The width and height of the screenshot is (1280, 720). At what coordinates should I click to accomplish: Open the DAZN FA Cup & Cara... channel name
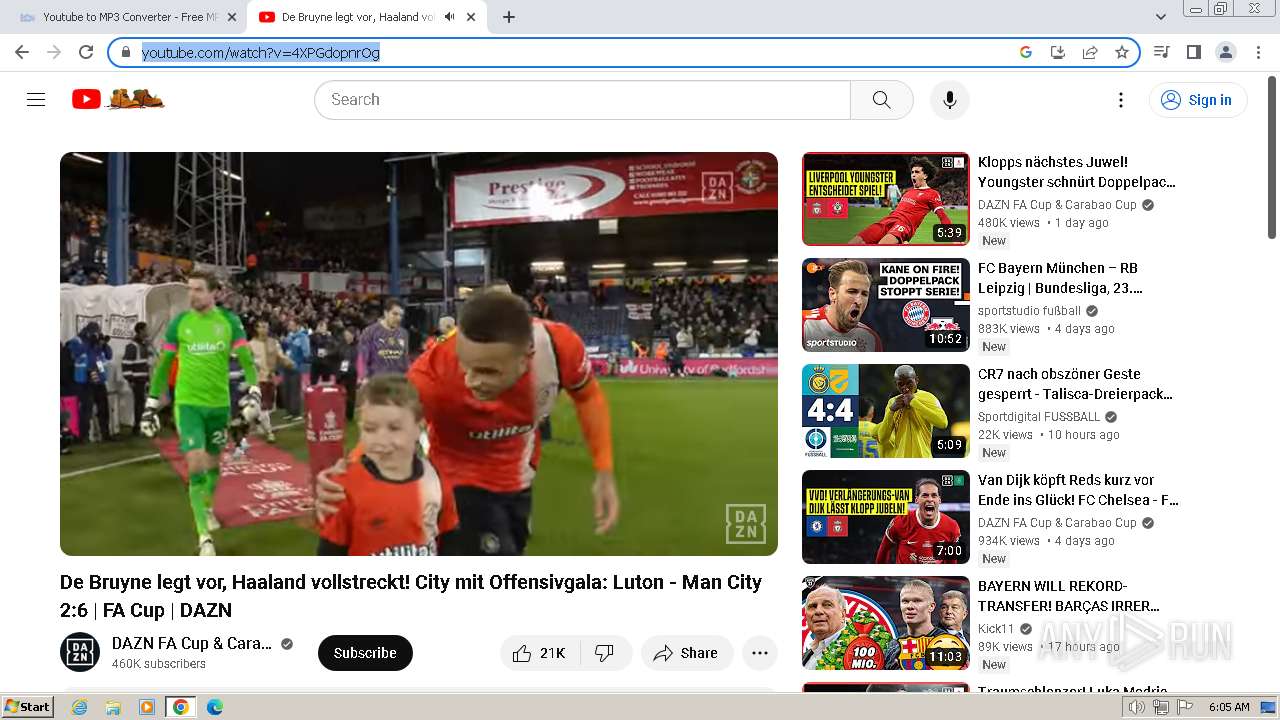tap(192, 643)
